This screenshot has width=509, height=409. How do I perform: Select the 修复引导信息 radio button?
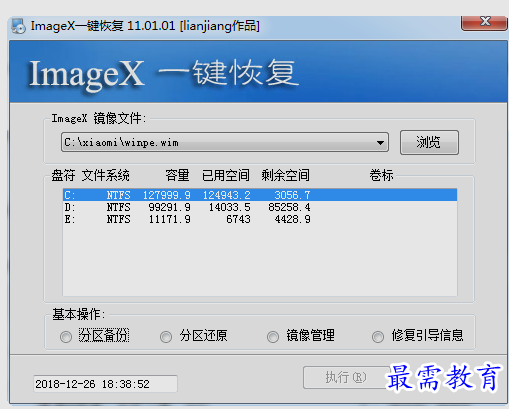[x=378, y=337]
